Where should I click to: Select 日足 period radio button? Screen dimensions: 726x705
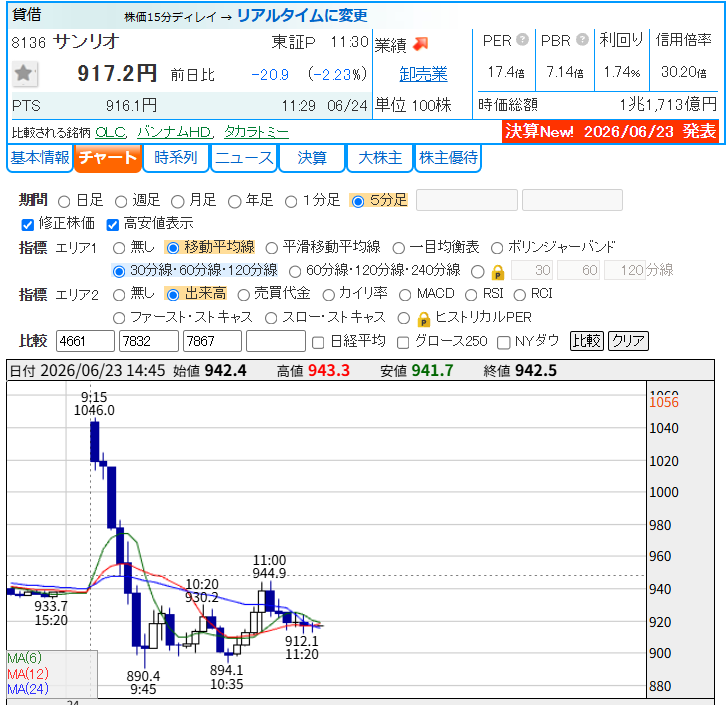(64, 202)
